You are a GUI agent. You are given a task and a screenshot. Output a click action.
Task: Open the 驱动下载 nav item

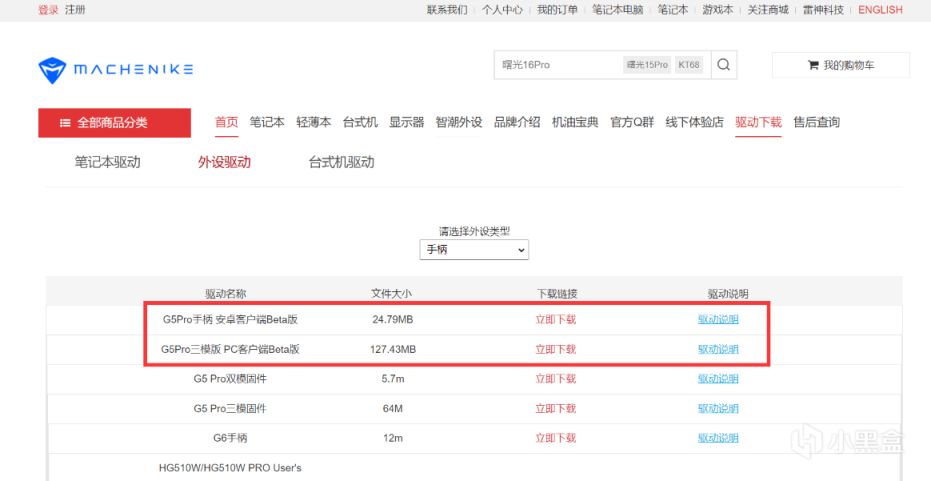758,122
